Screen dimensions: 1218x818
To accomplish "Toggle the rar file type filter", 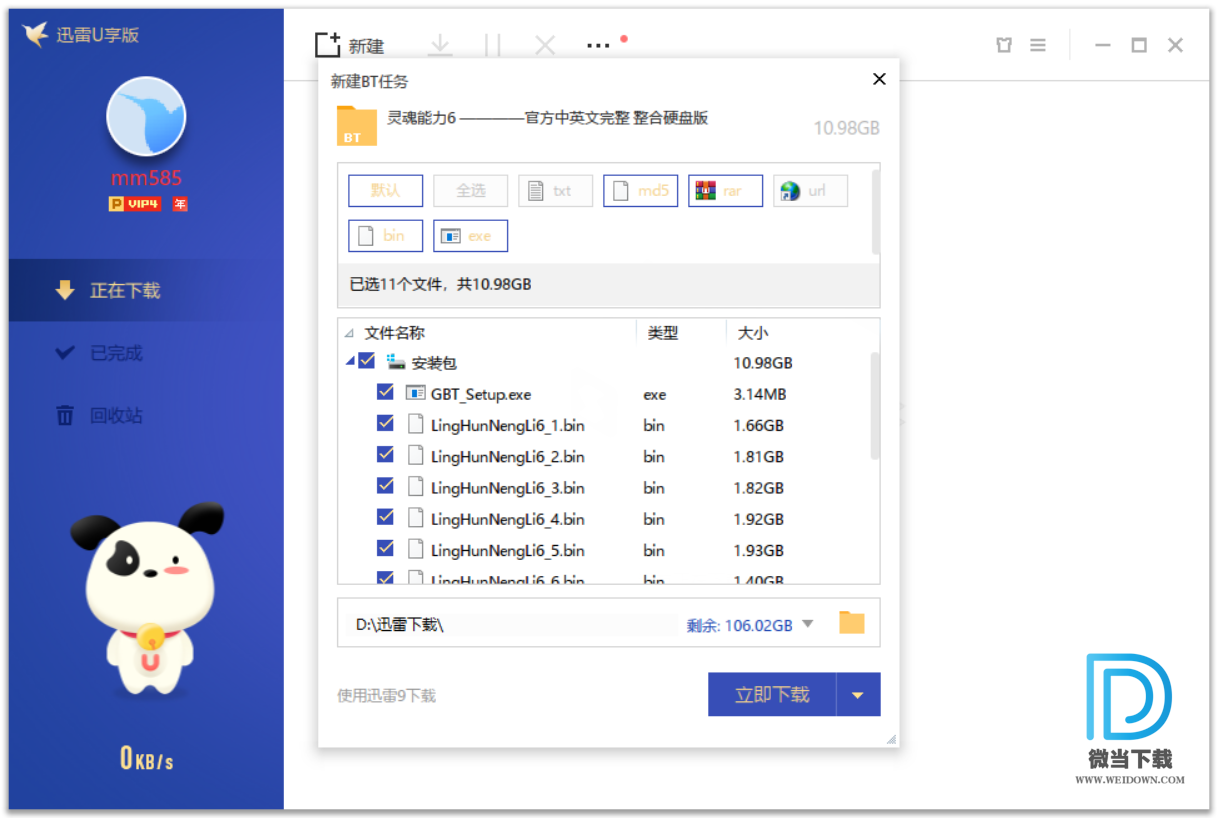I will point(726,191).
